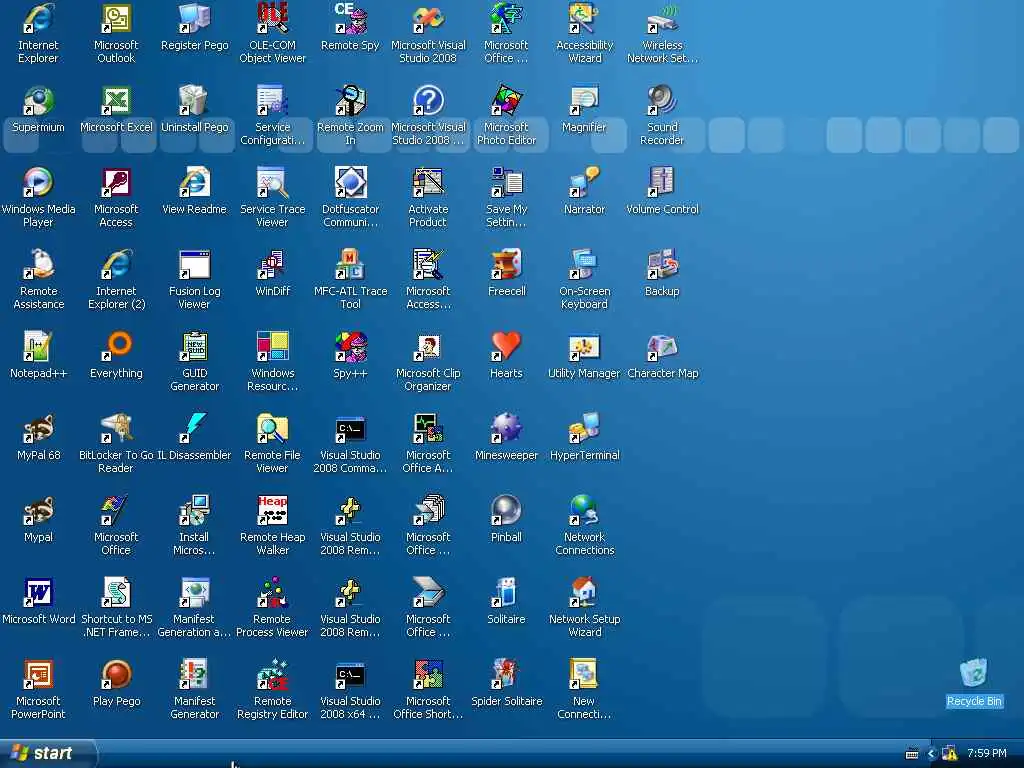Screen dimensions: 1024x768
Task: Click the Spider Solitaire icon
Action: [507, 675]
